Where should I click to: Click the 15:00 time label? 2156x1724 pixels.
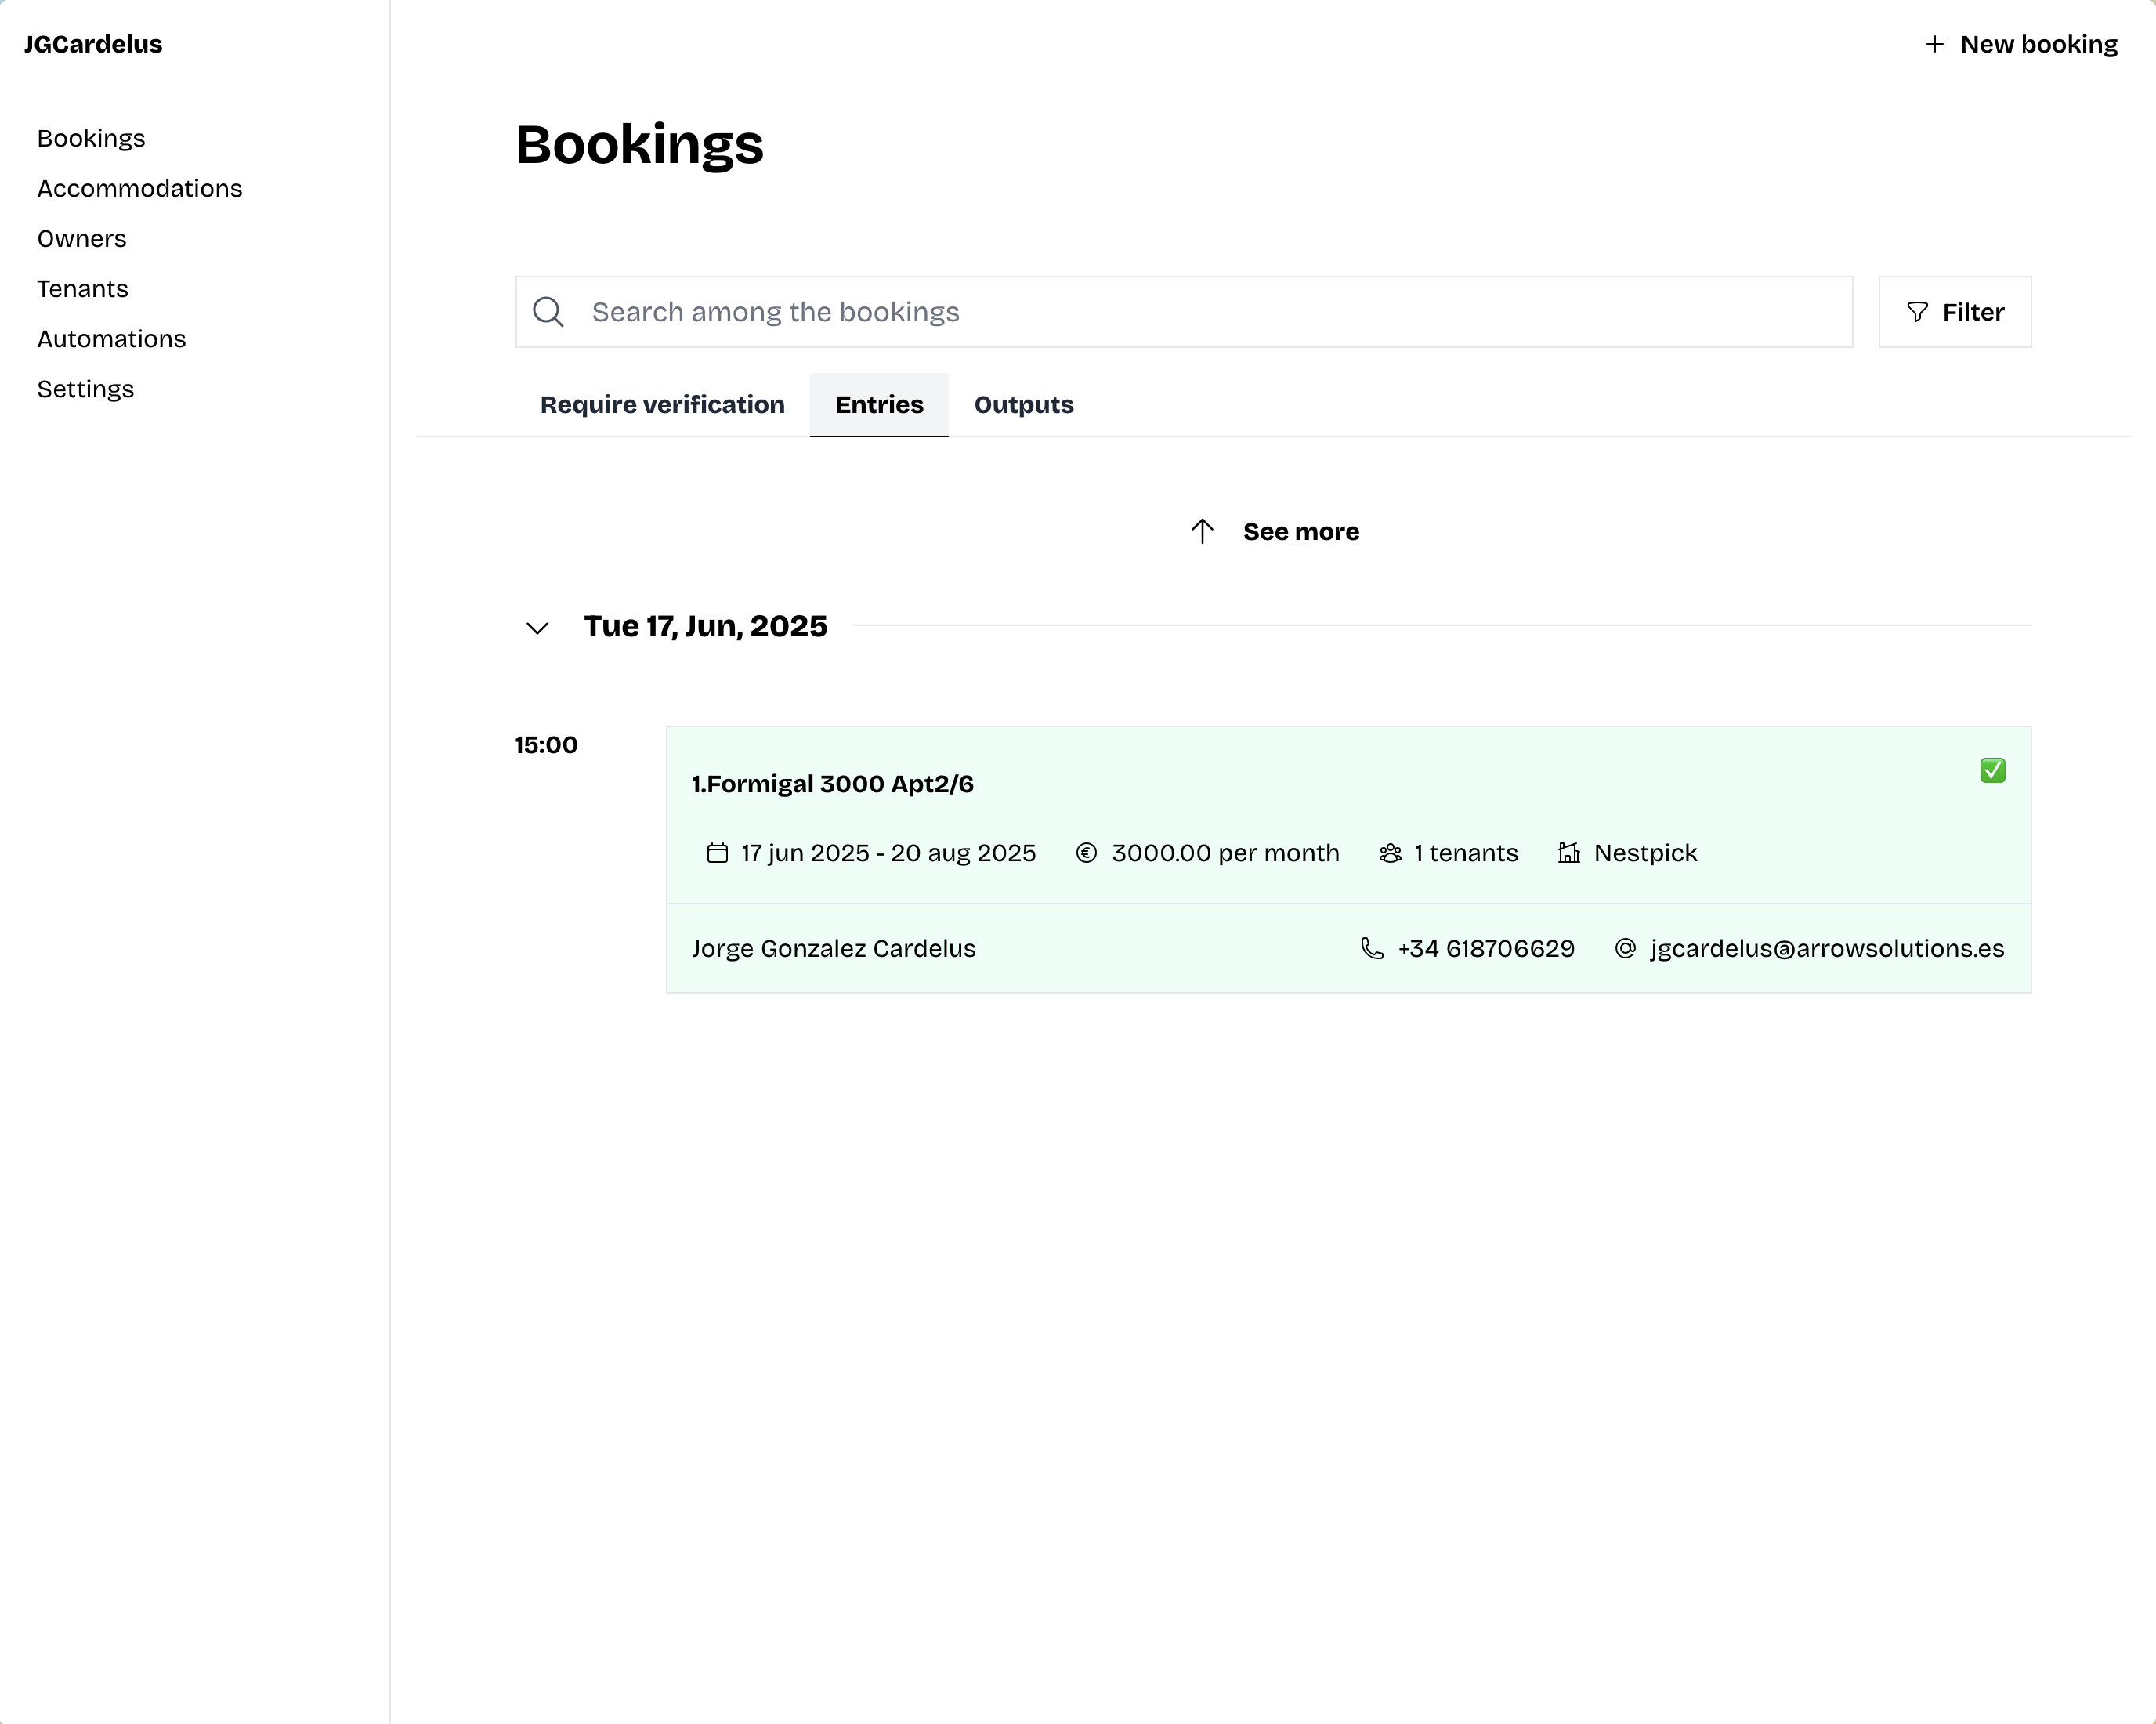[x=546, y=745]
